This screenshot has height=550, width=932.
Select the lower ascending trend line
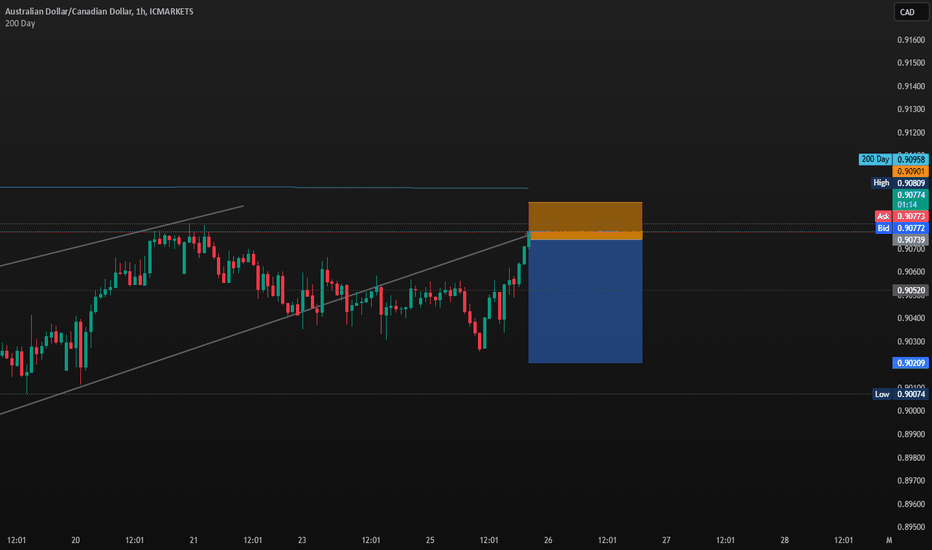coord(263,324)
